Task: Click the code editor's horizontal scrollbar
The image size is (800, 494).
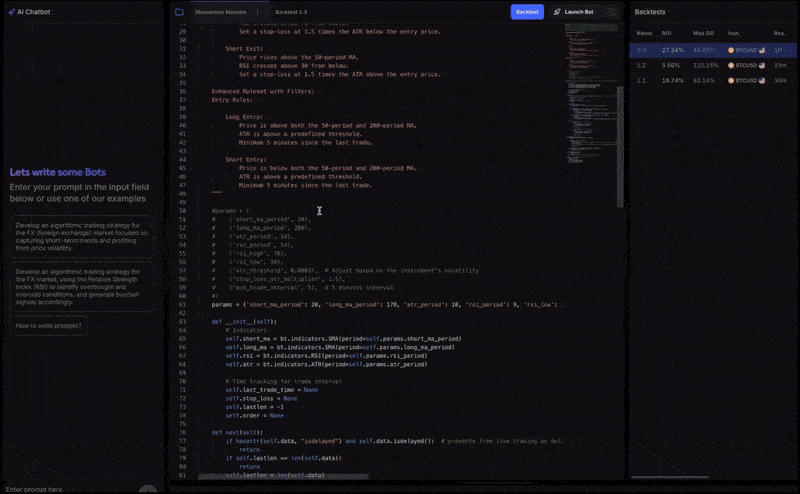Action: [x=283, y=477]
